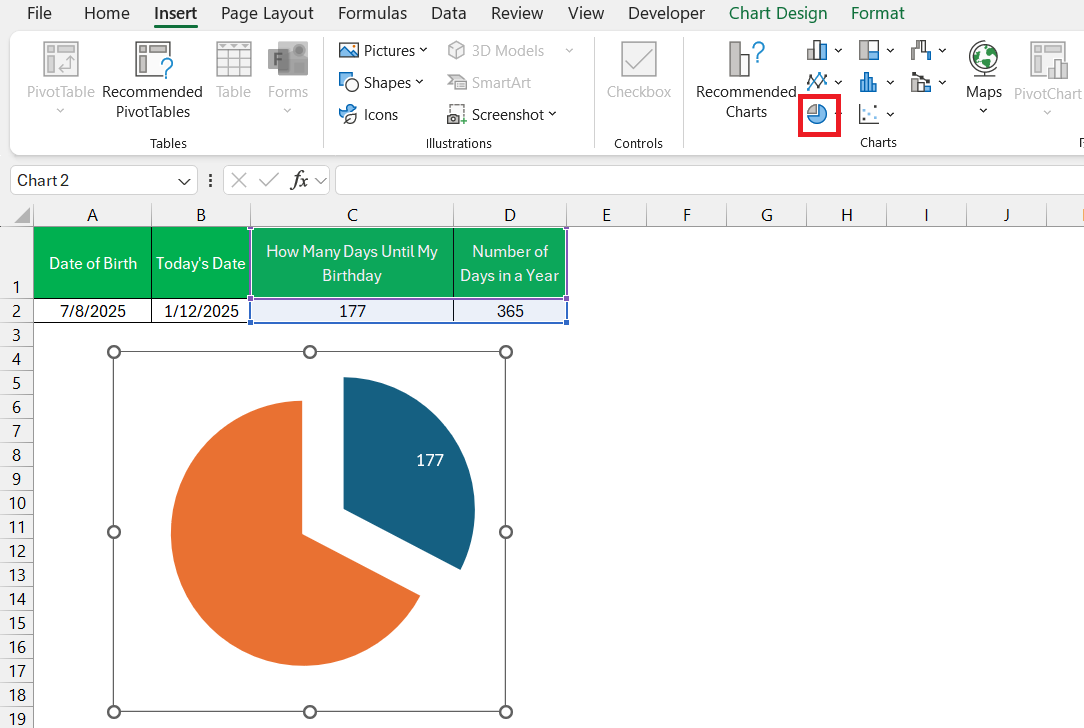Open Insert Waterfall or Stock Chart menu
This screenshot has width=1084, height=728.
point(928,50)
